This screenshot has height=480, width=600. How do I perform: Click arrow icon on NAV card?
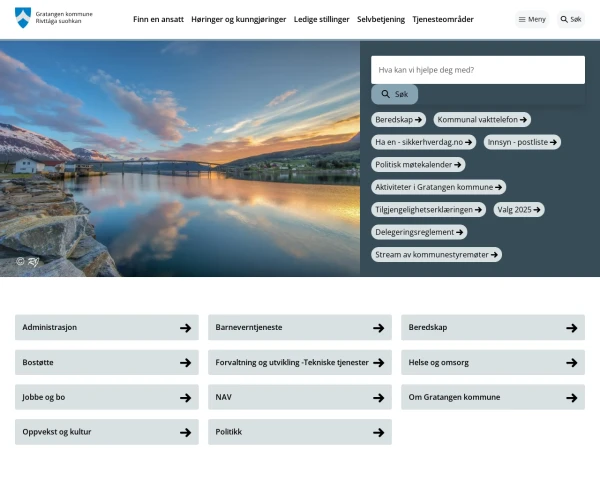point(379,398)
